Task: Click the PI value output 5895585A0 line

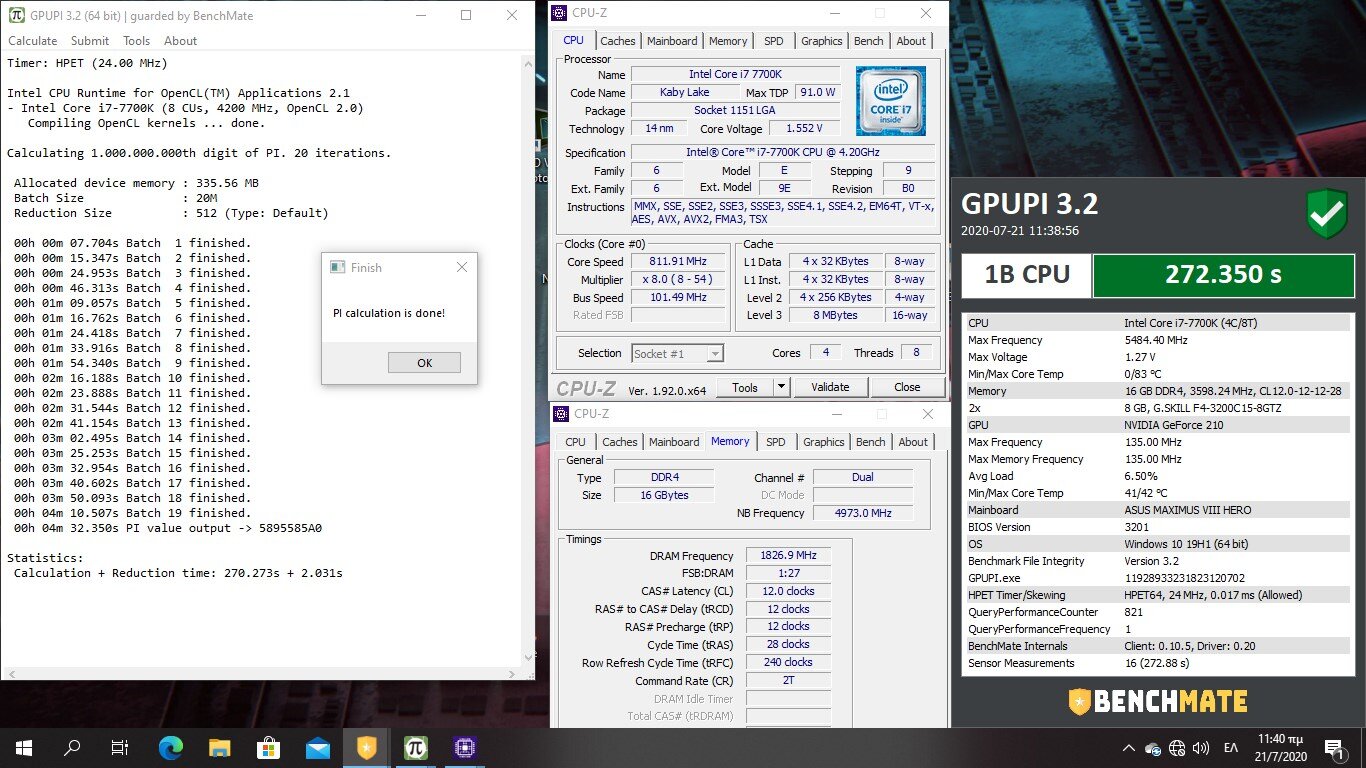Action: tap(168, 528)
